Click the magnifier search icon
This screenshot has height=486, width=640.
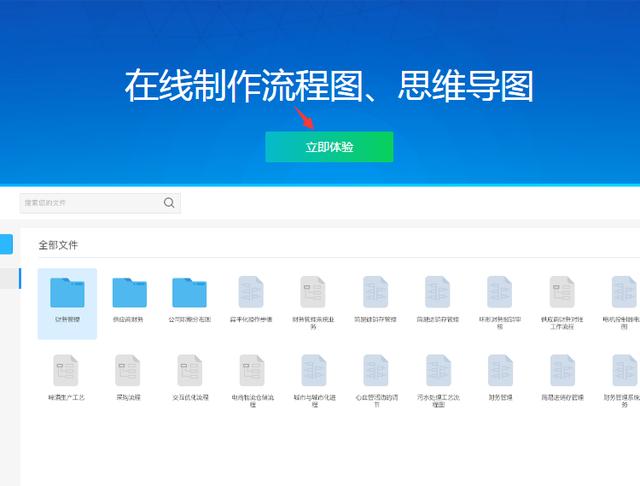pyautogui.click(x=170, y=203)
